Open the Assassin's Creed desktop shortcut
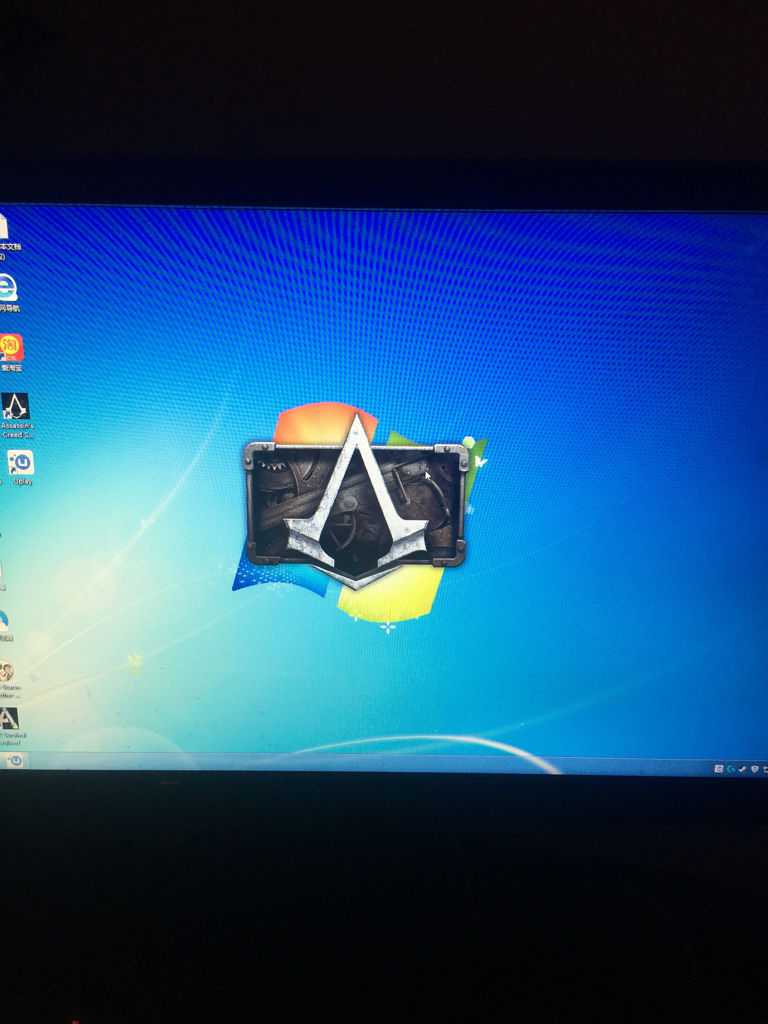 pyautogui.click(x=14, y=406)
